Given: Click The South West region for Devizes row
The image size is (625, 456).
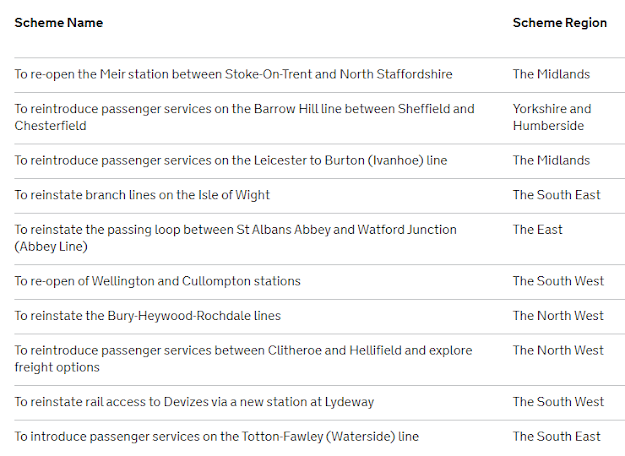Looking at the screenshot, I should pos(558,402).
